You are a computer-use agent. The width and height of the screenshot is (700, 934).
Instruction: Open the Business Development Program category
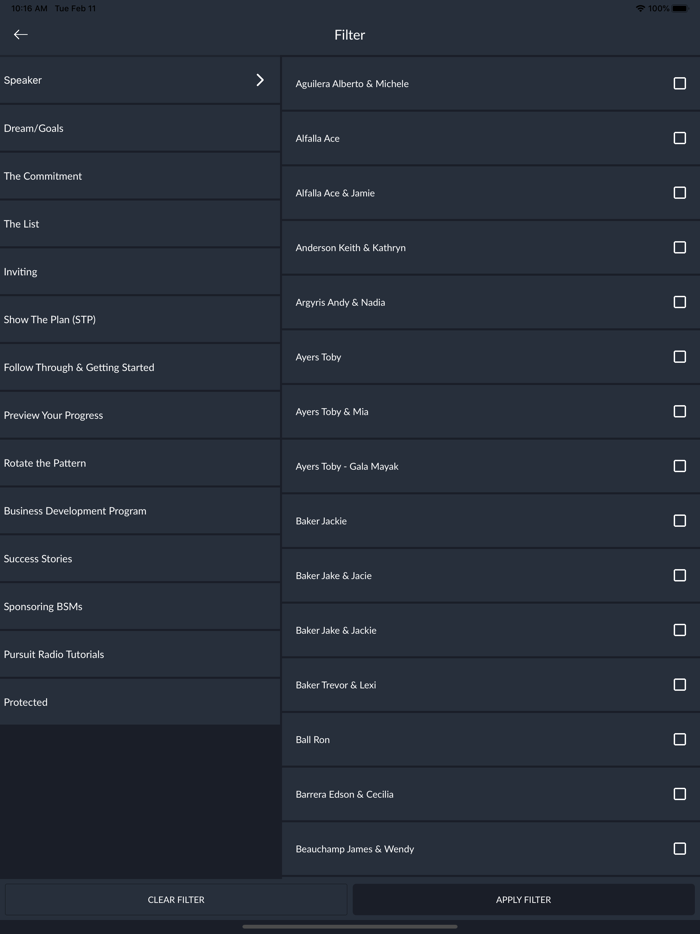pos(140,511)
